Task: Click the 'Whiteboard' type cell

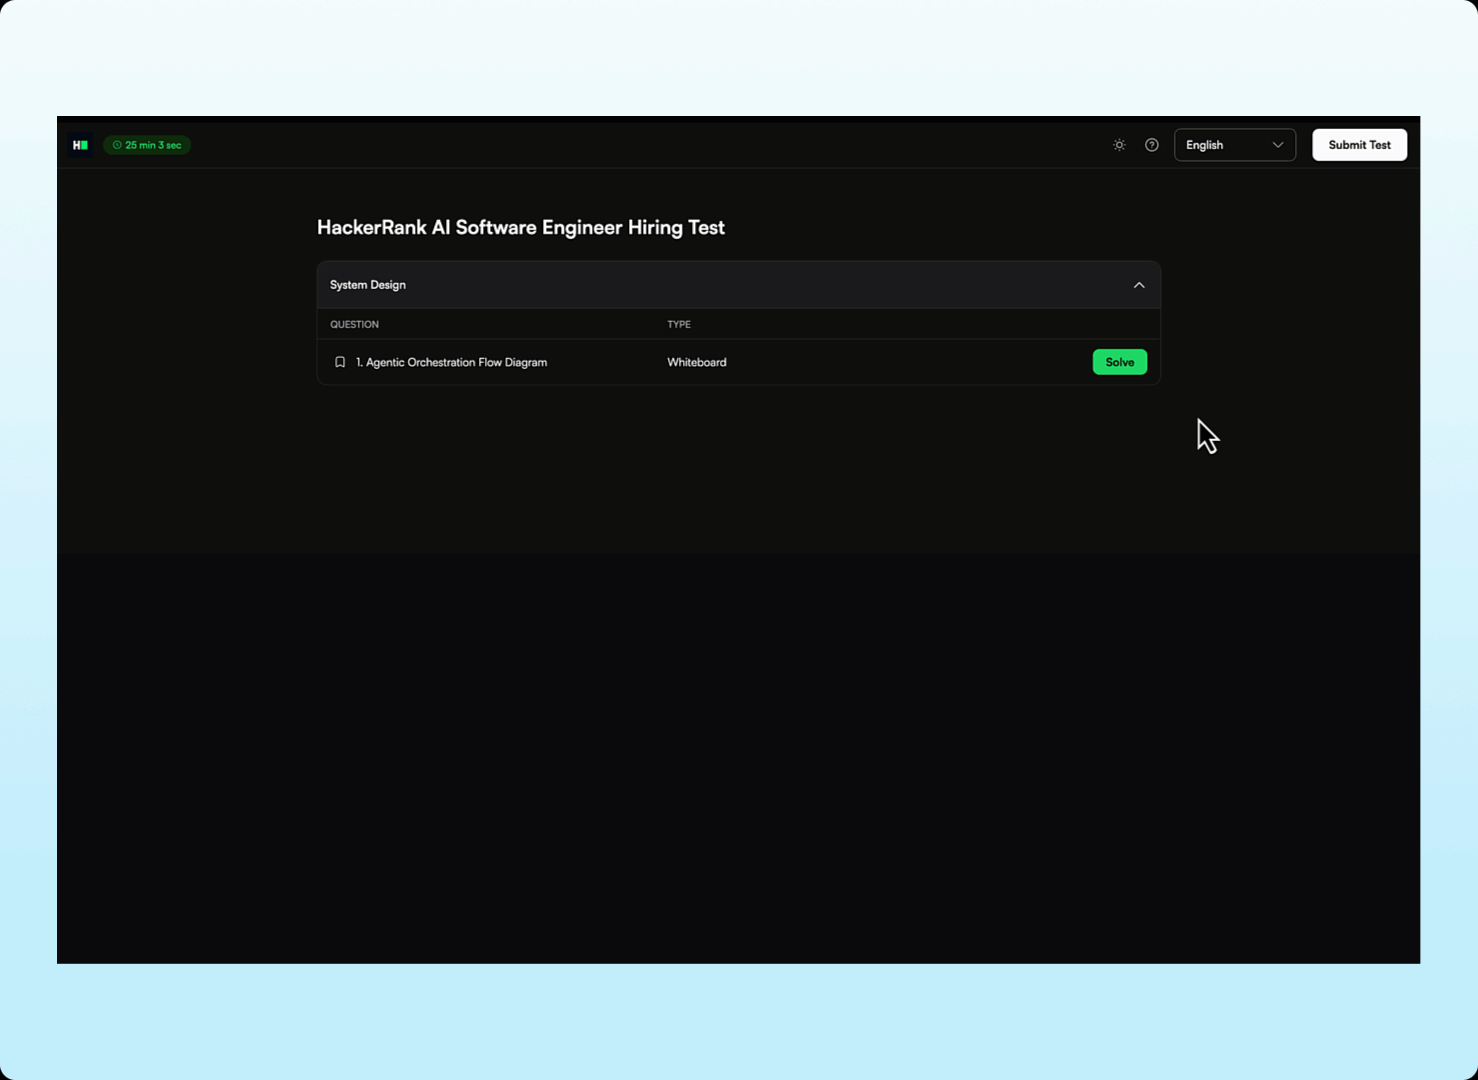Action: (697, 362)
